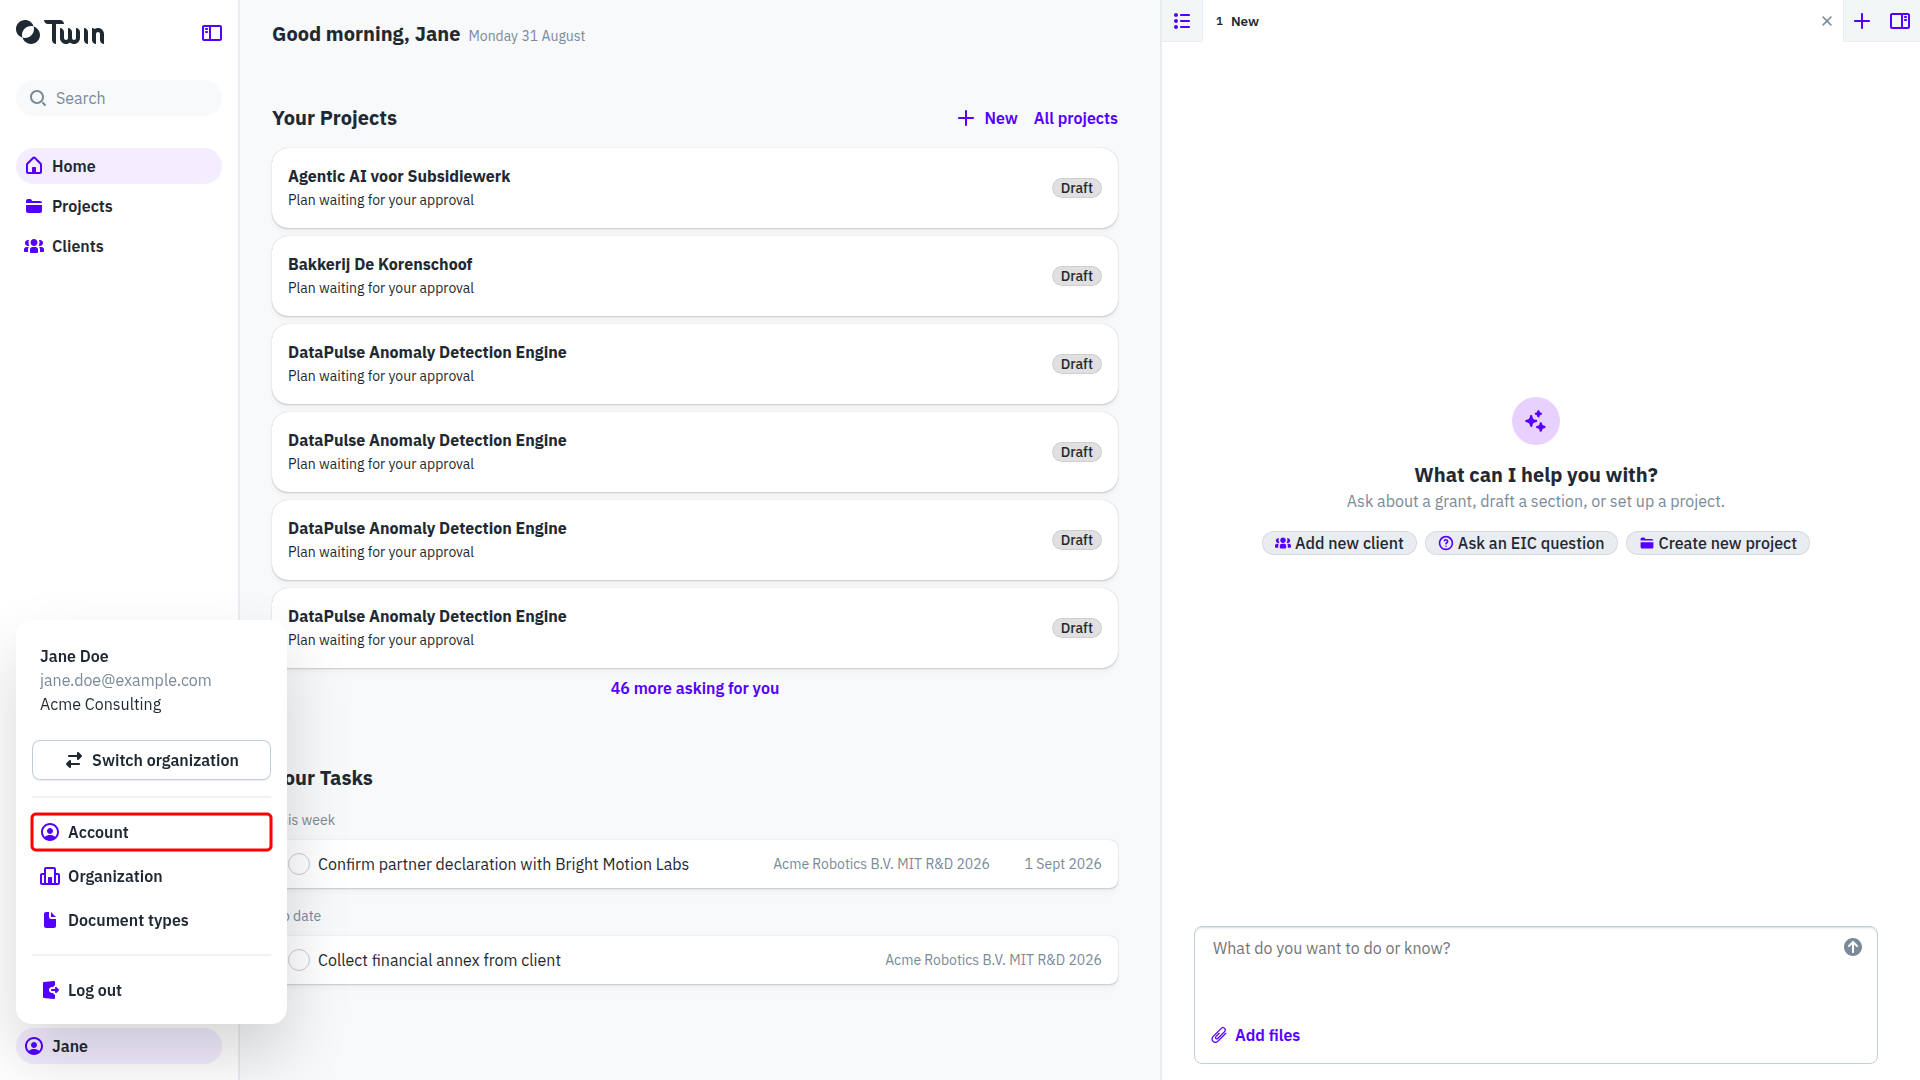The width and height of the screenshot is (1920, 1080).
Task: Click jane.doe@example.com email text
Action: pos(126,680)
